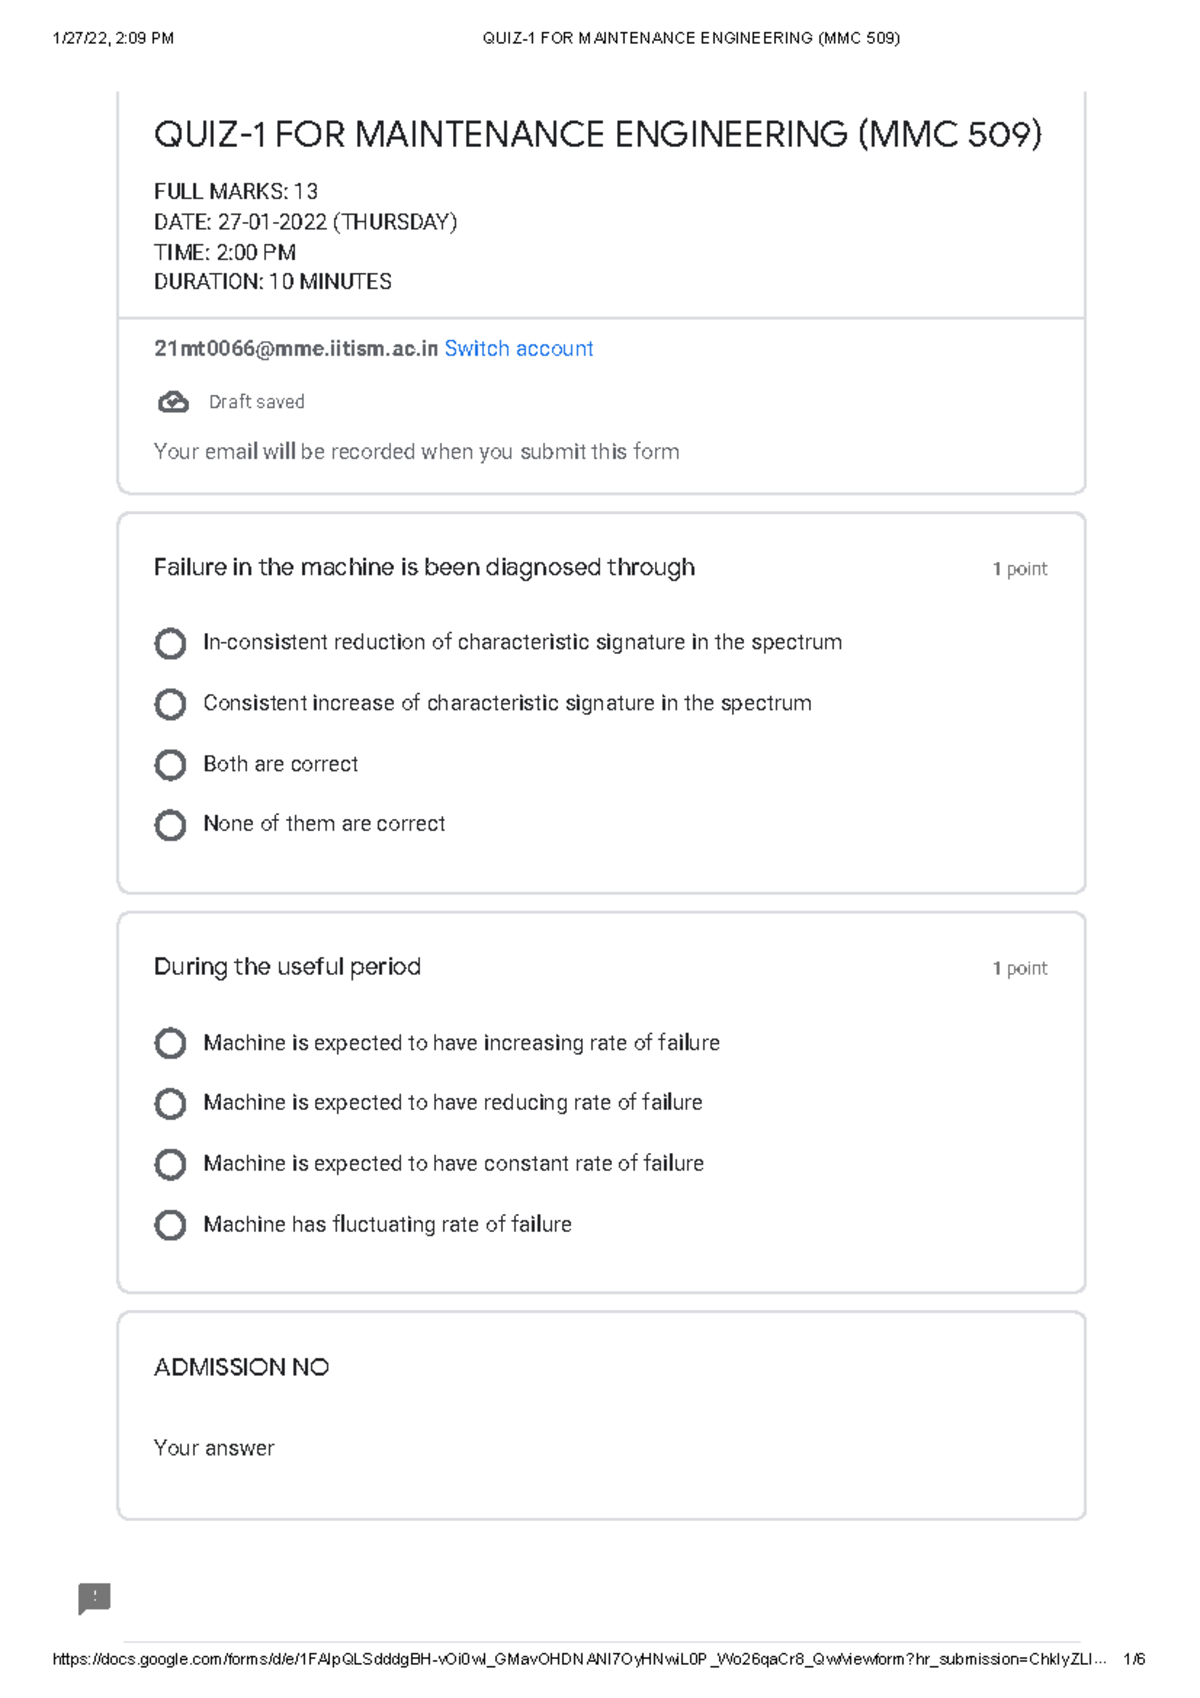Click the During the useful period question
This screenshot has height=1698, width=1200.
coord(287,967)
